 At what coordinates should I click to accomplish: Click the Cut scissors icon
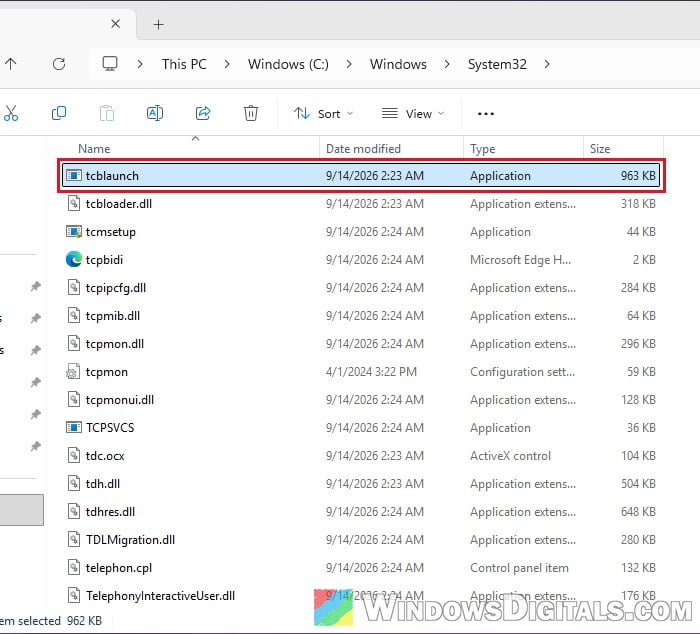point(11,113)
